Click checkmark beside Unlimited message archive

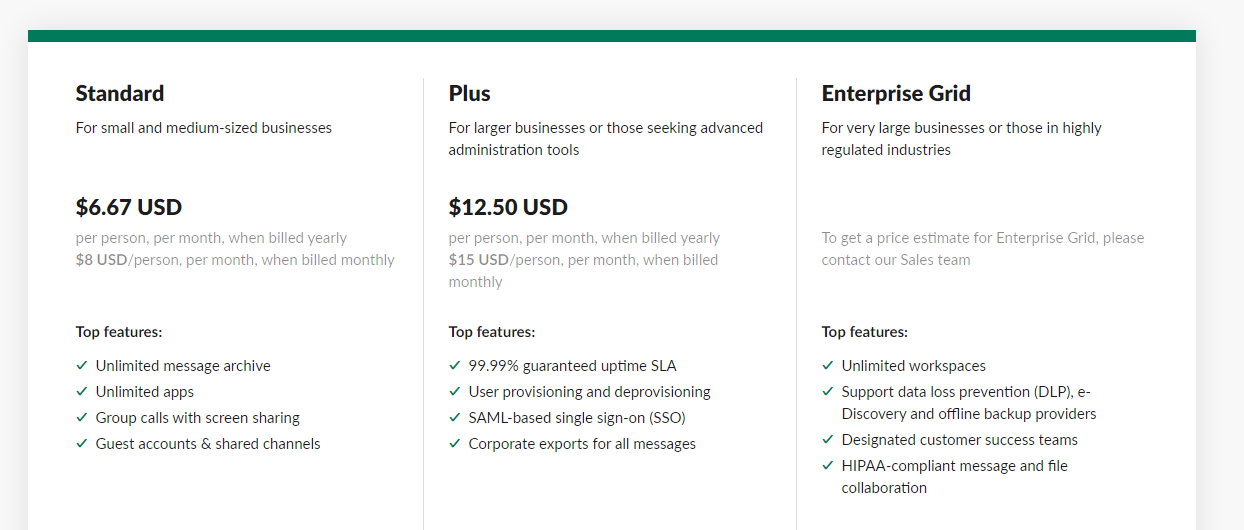tap(82, 366)
